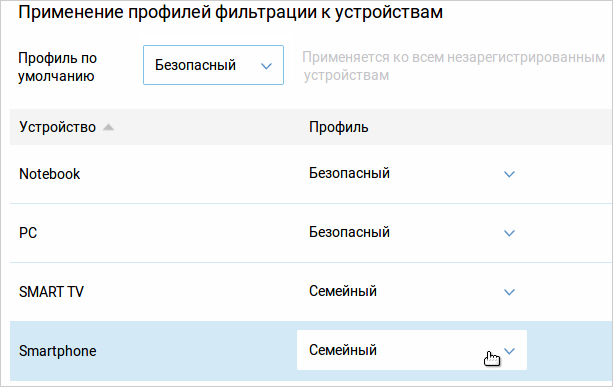This screenshot has width=613, height=387.
Task: Select the PC device row
Action: 311,233
